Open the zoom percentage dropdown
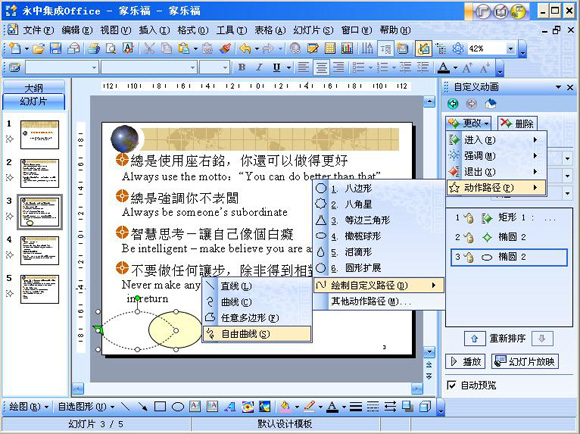The width and height of the screenshot is (580, 434). [x=510, y=48]
